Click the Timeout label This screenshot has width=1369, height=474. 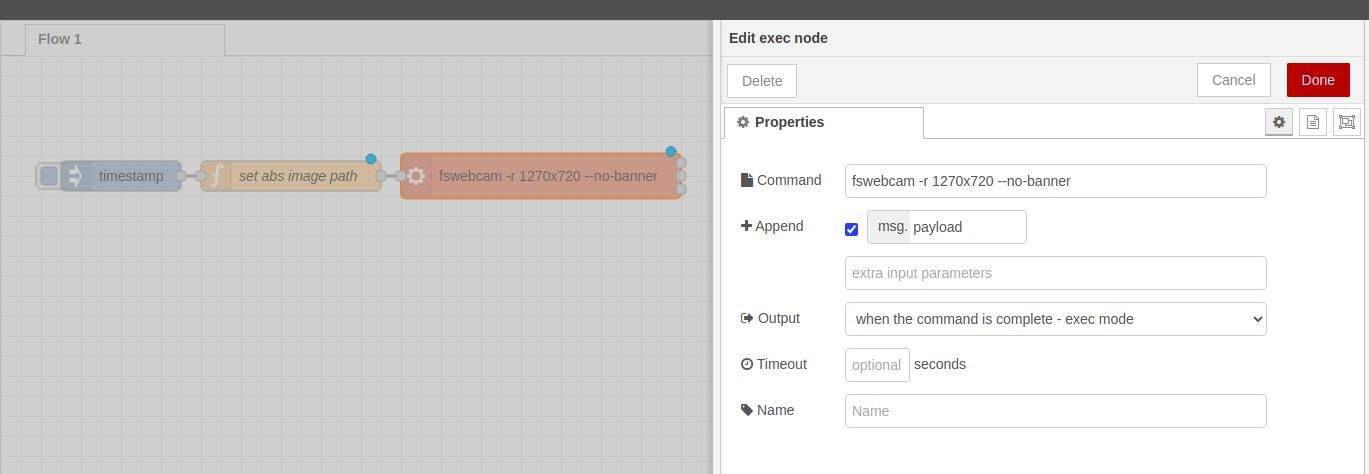click(x=774, y=364)
